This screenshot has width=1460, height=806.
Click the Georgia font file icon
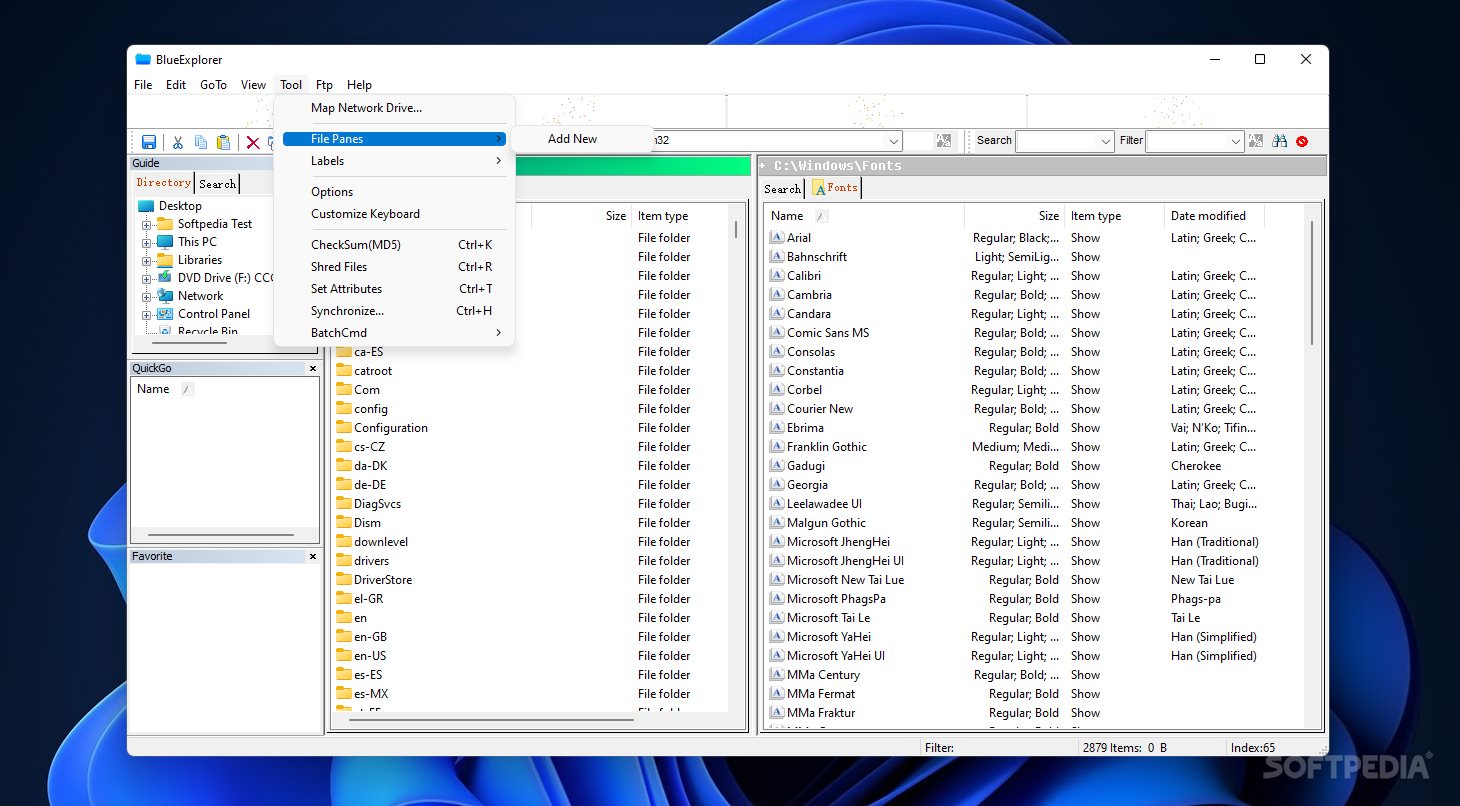coord(776,485)
